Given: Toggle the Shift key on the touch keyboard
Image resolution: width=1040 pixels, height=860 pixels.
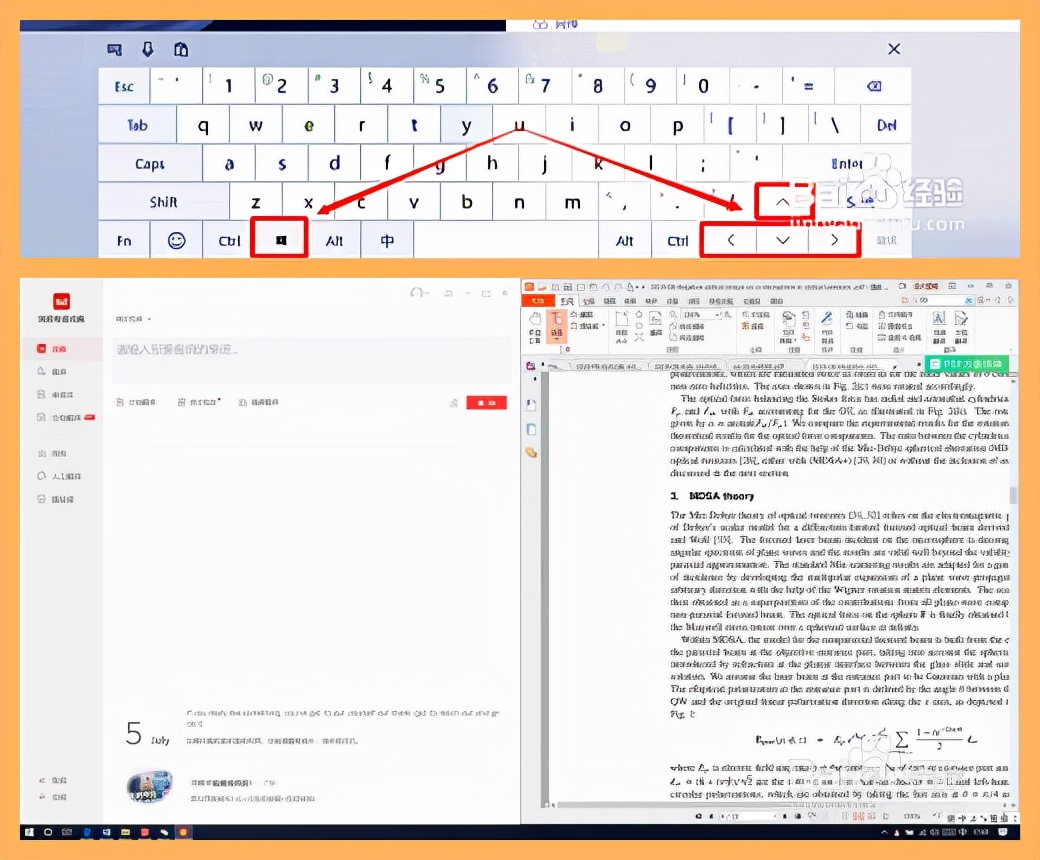Looking at the screenshot, I should pos(164,202).
